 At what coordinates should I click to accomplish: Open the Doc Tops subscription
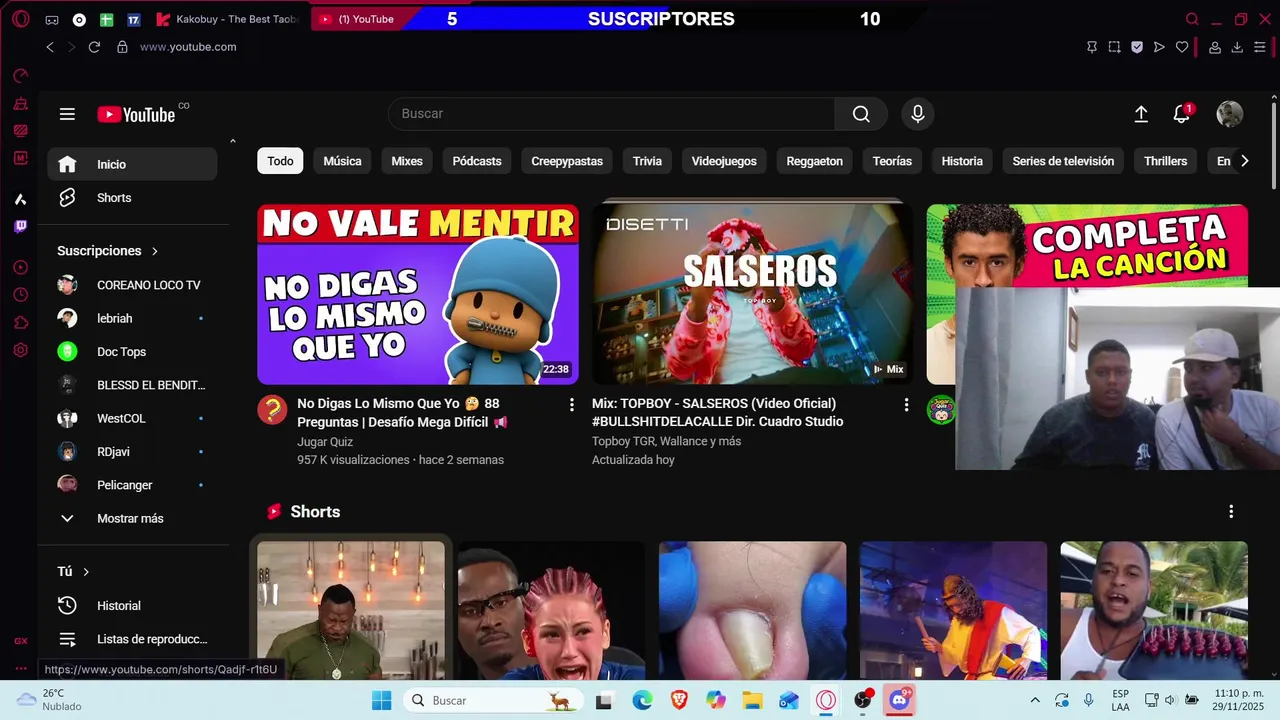(132, 352)
